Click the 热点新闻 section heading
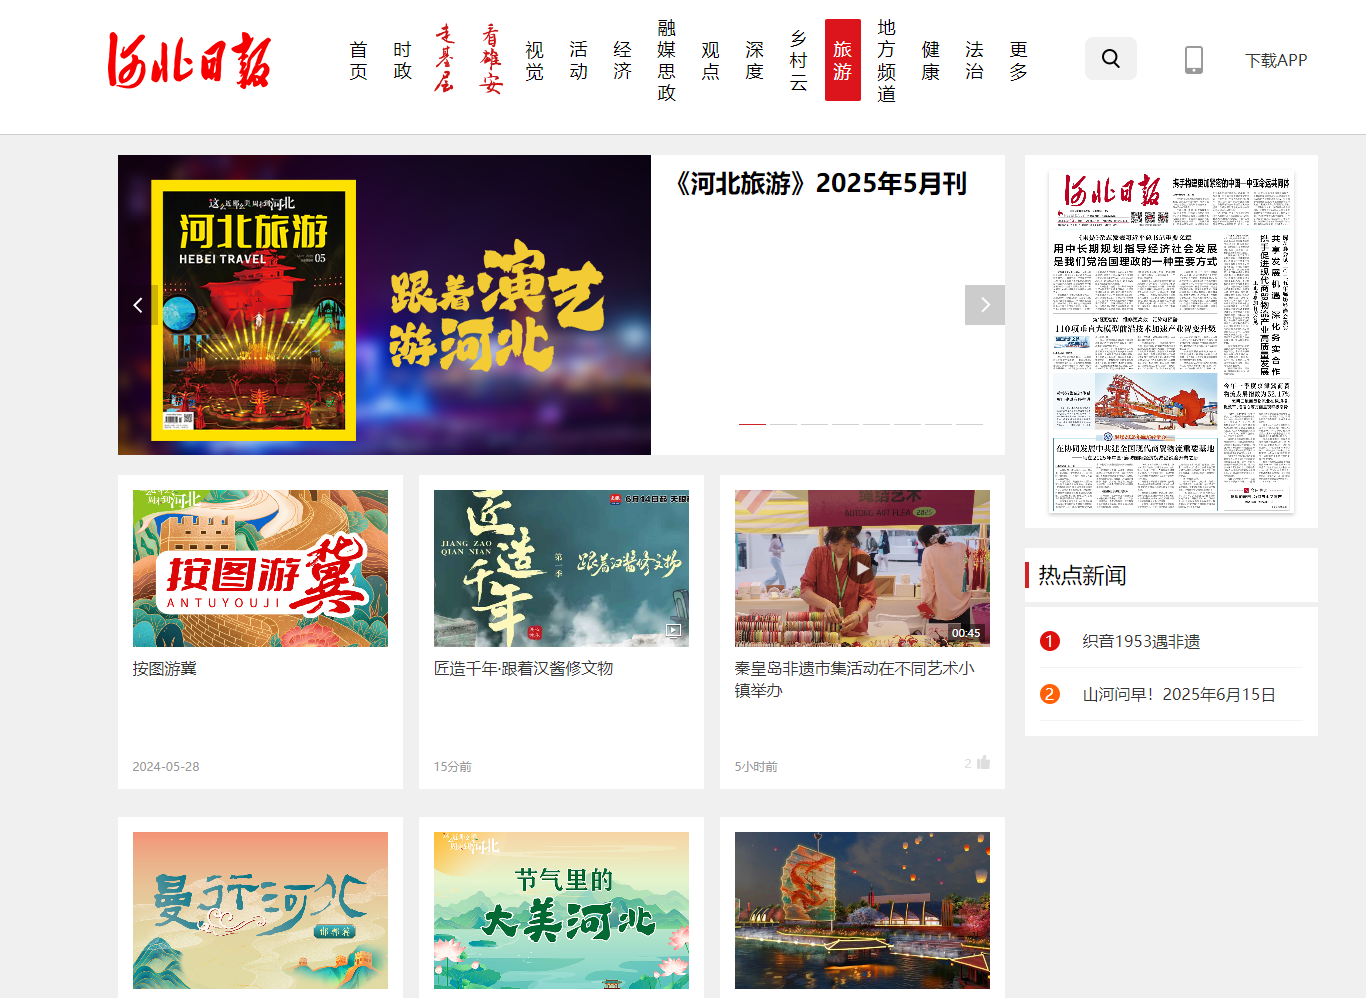Viewport: 1366px width, 998px height. 1082,575
